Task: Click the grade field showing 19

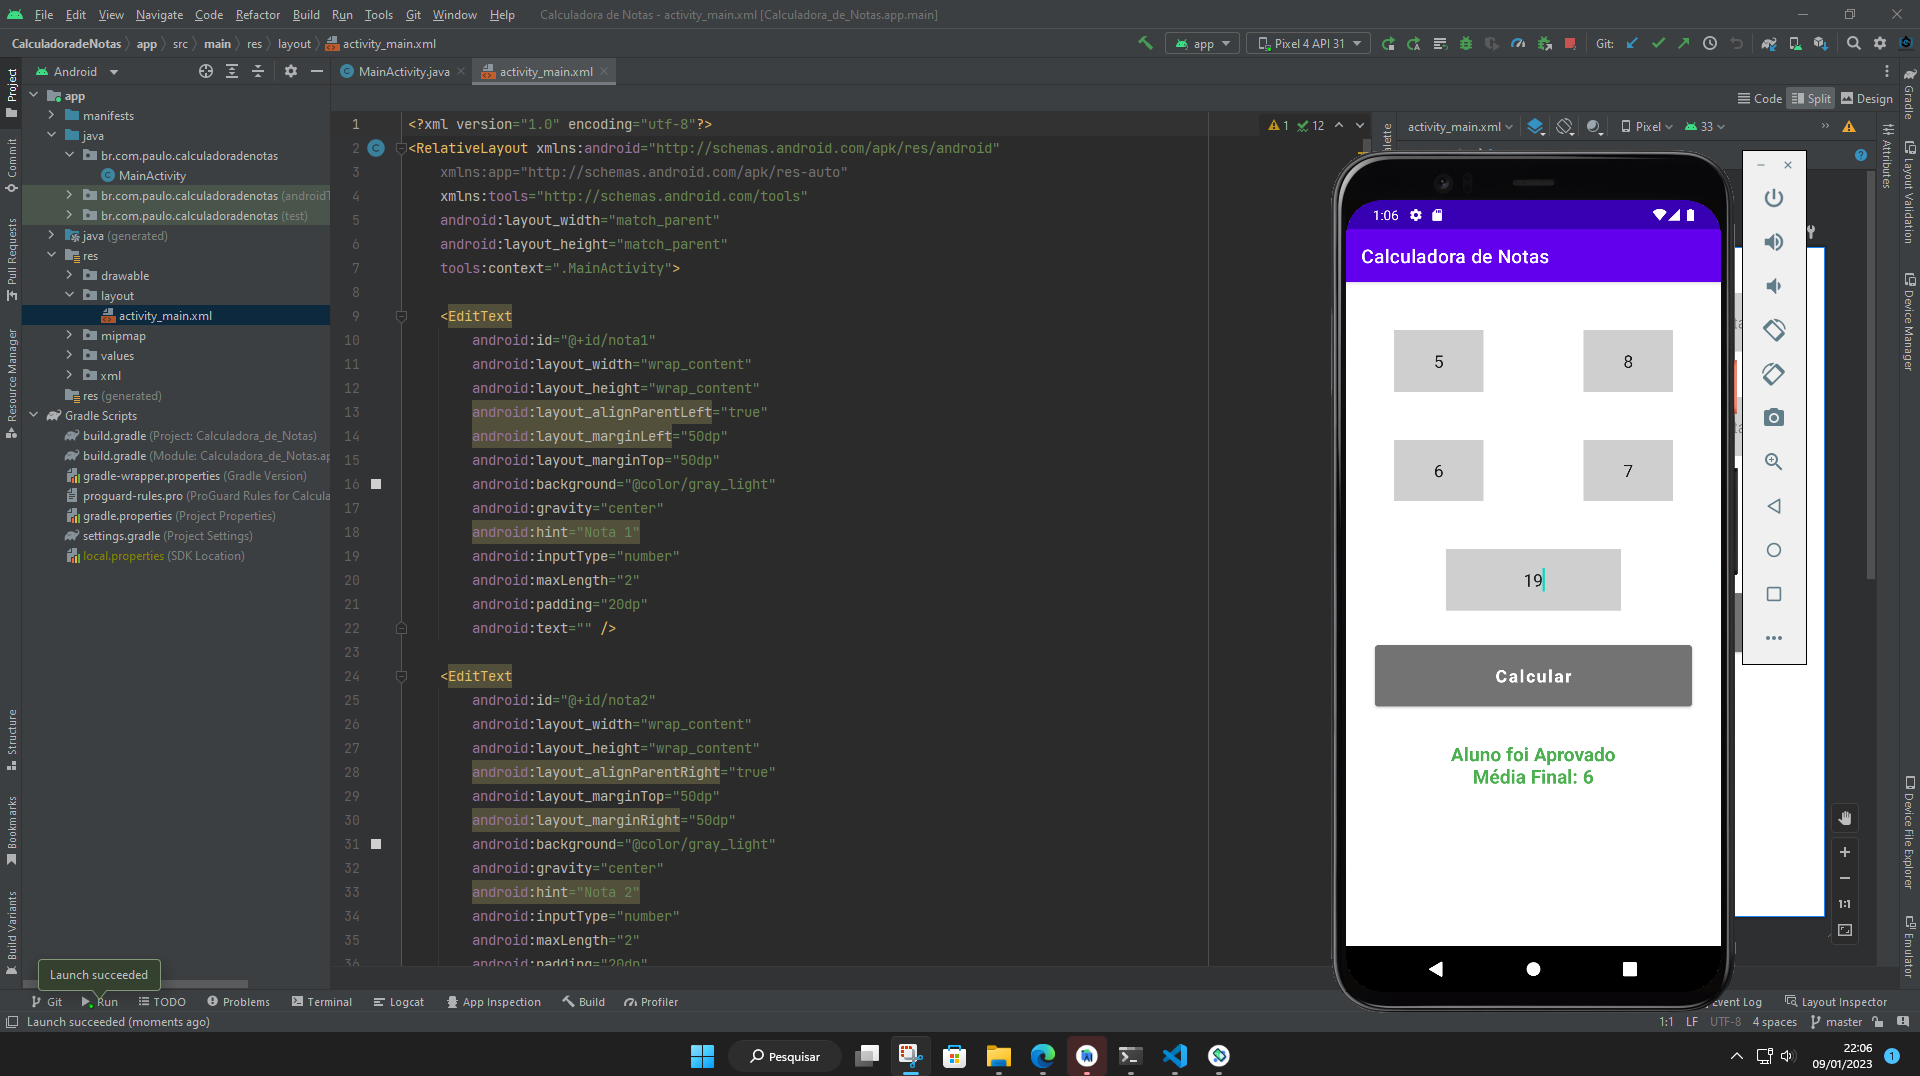Action: tap(1532, 580)
